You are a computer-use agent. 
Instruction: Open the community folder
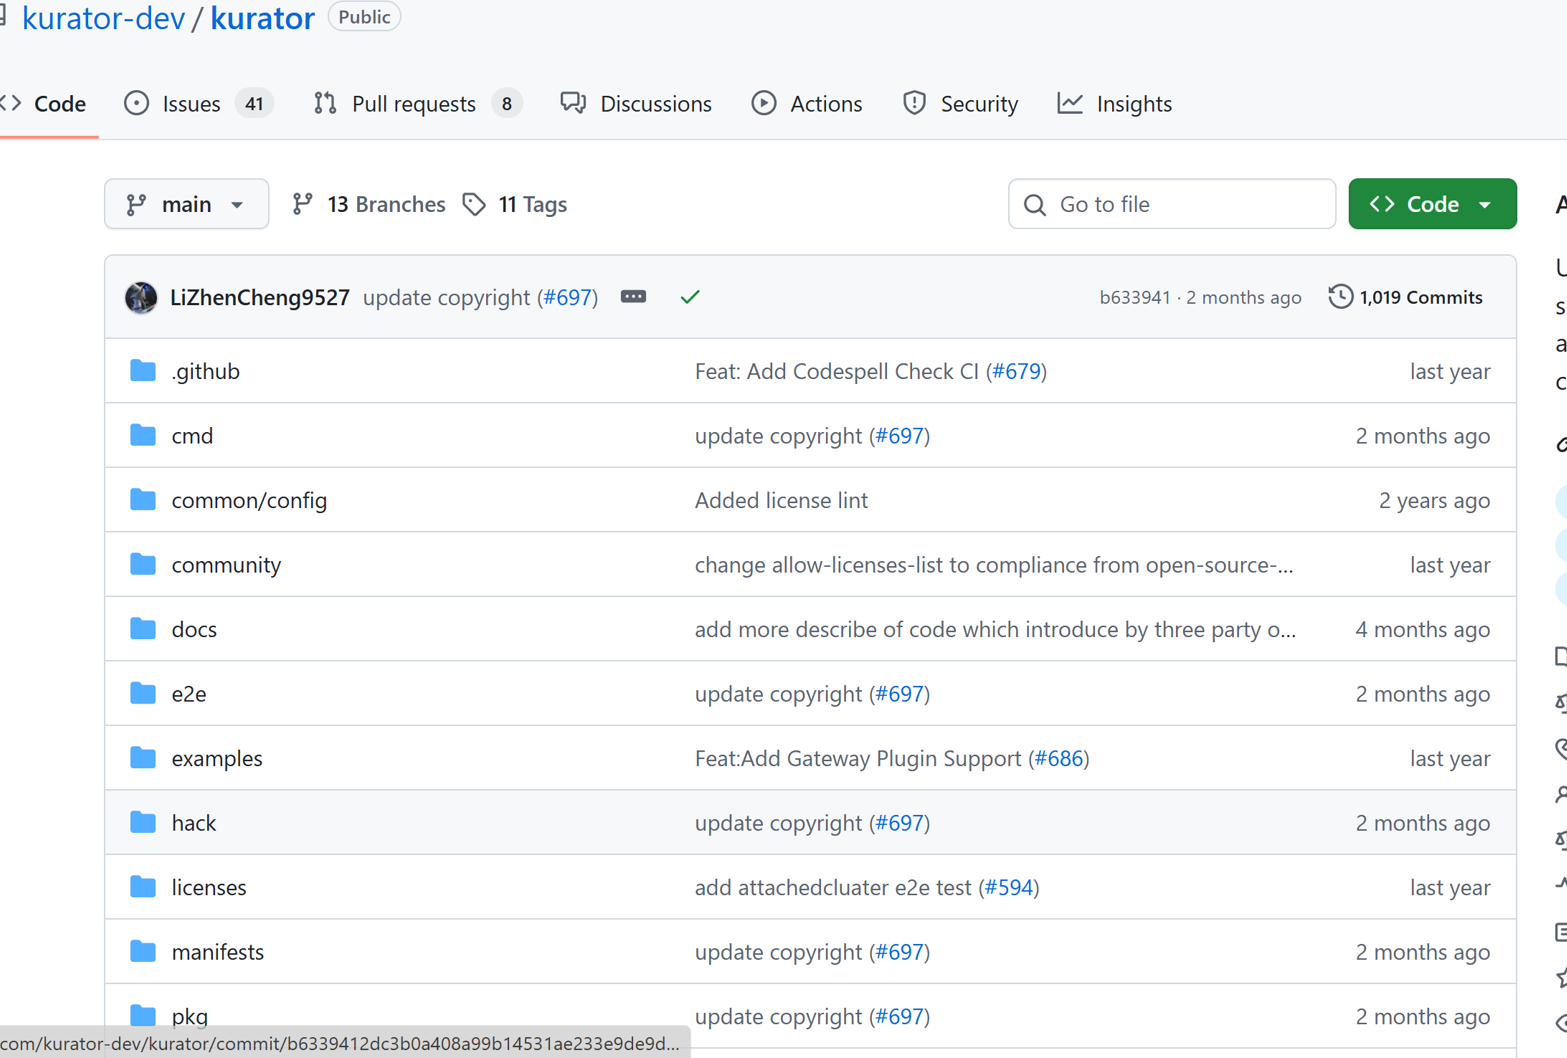point(226,565)
